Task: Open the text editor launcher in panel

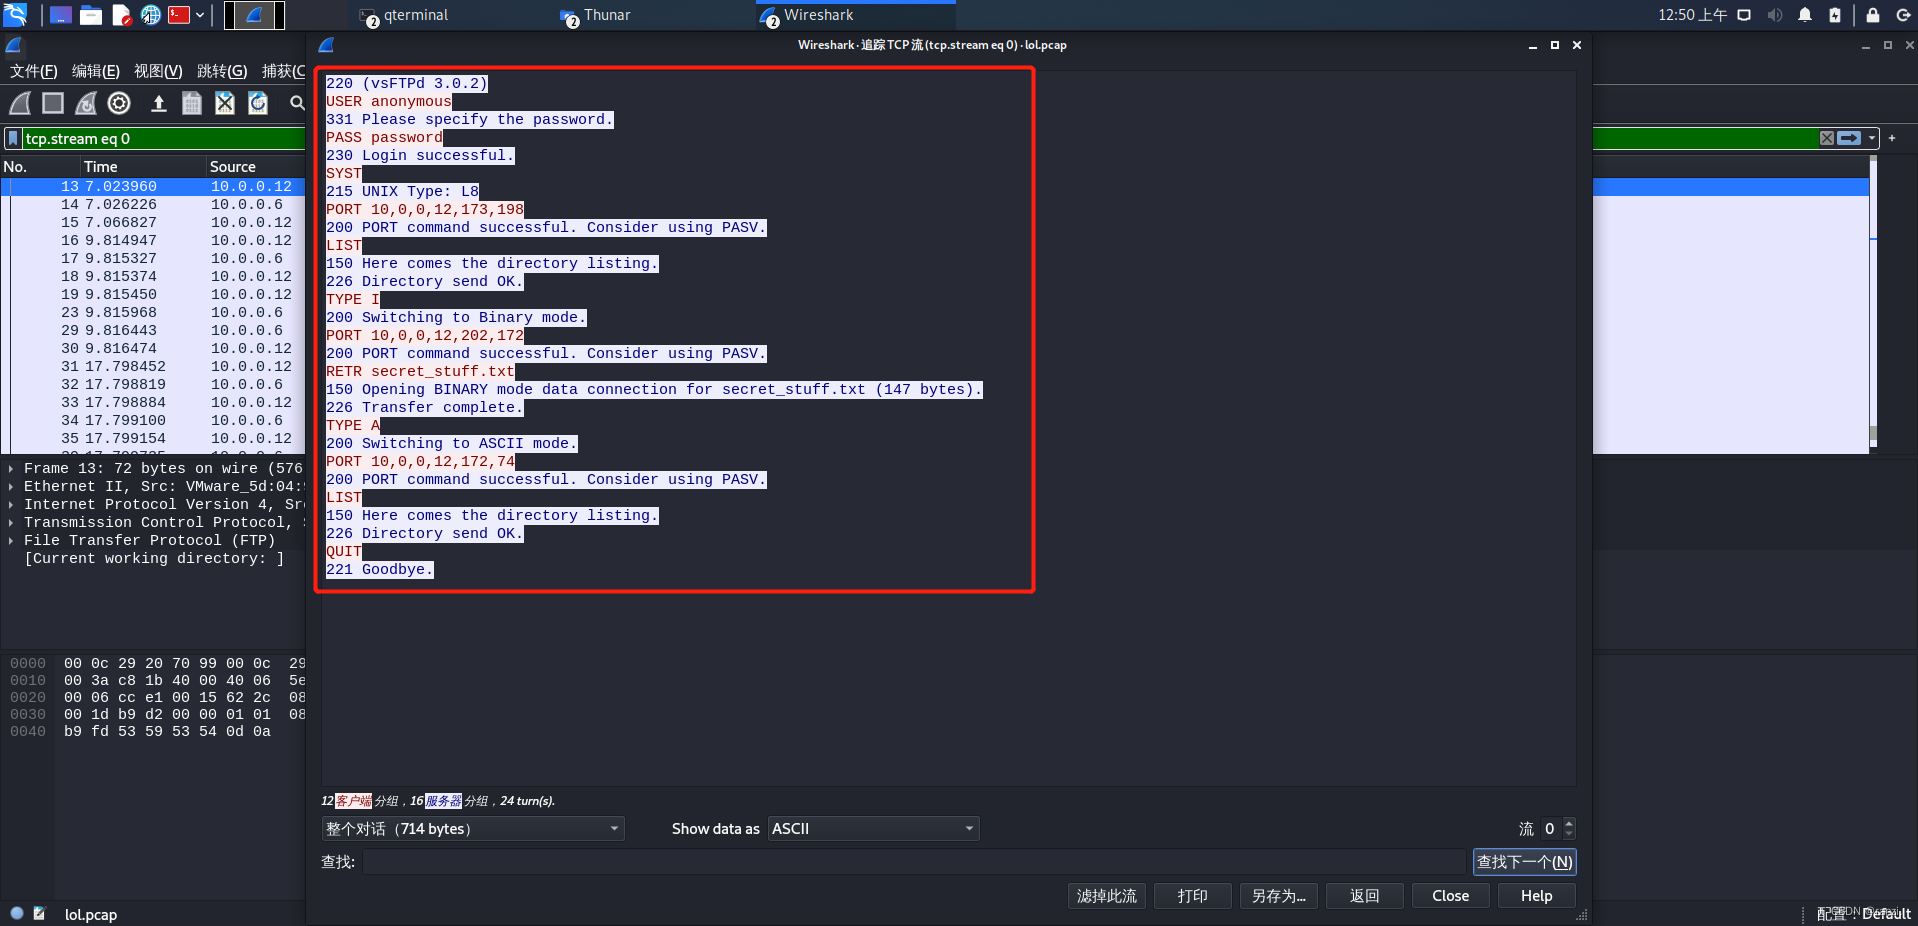Action: [x=121, y=15]
